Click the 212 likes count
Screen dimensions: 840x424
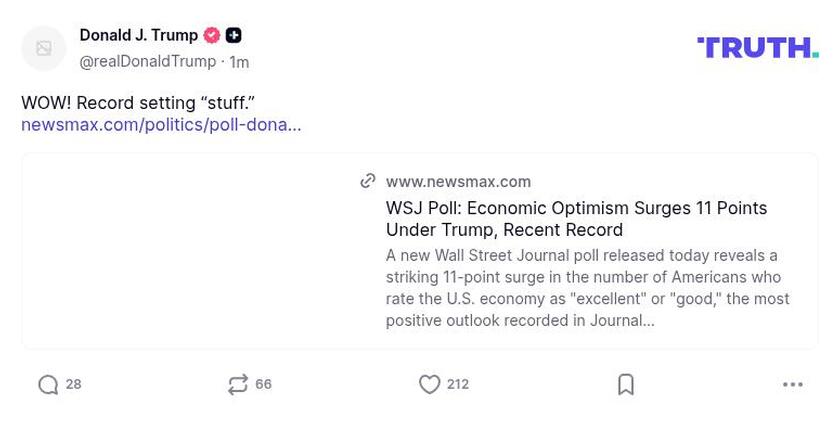[x=458, y=385]
